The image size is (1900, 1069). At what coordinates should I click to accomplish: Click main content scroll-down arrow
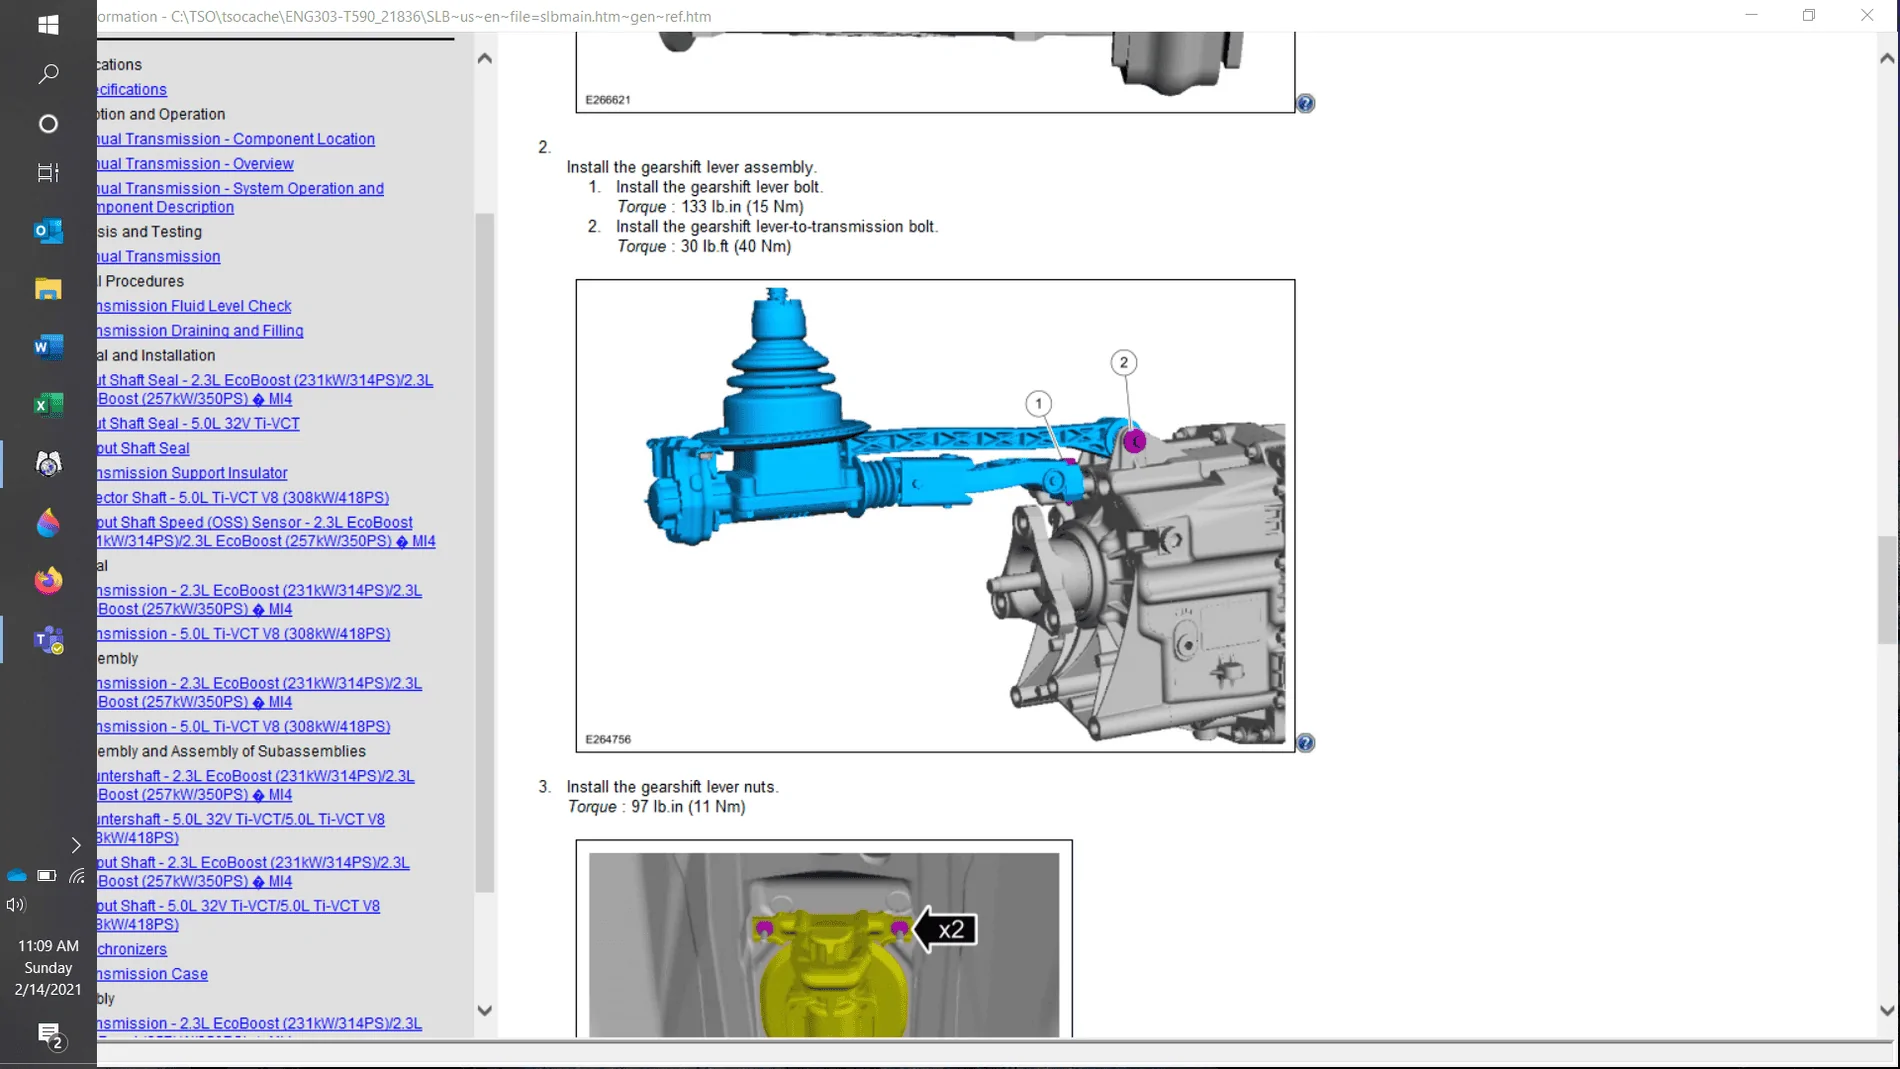coord(1887,1011)
